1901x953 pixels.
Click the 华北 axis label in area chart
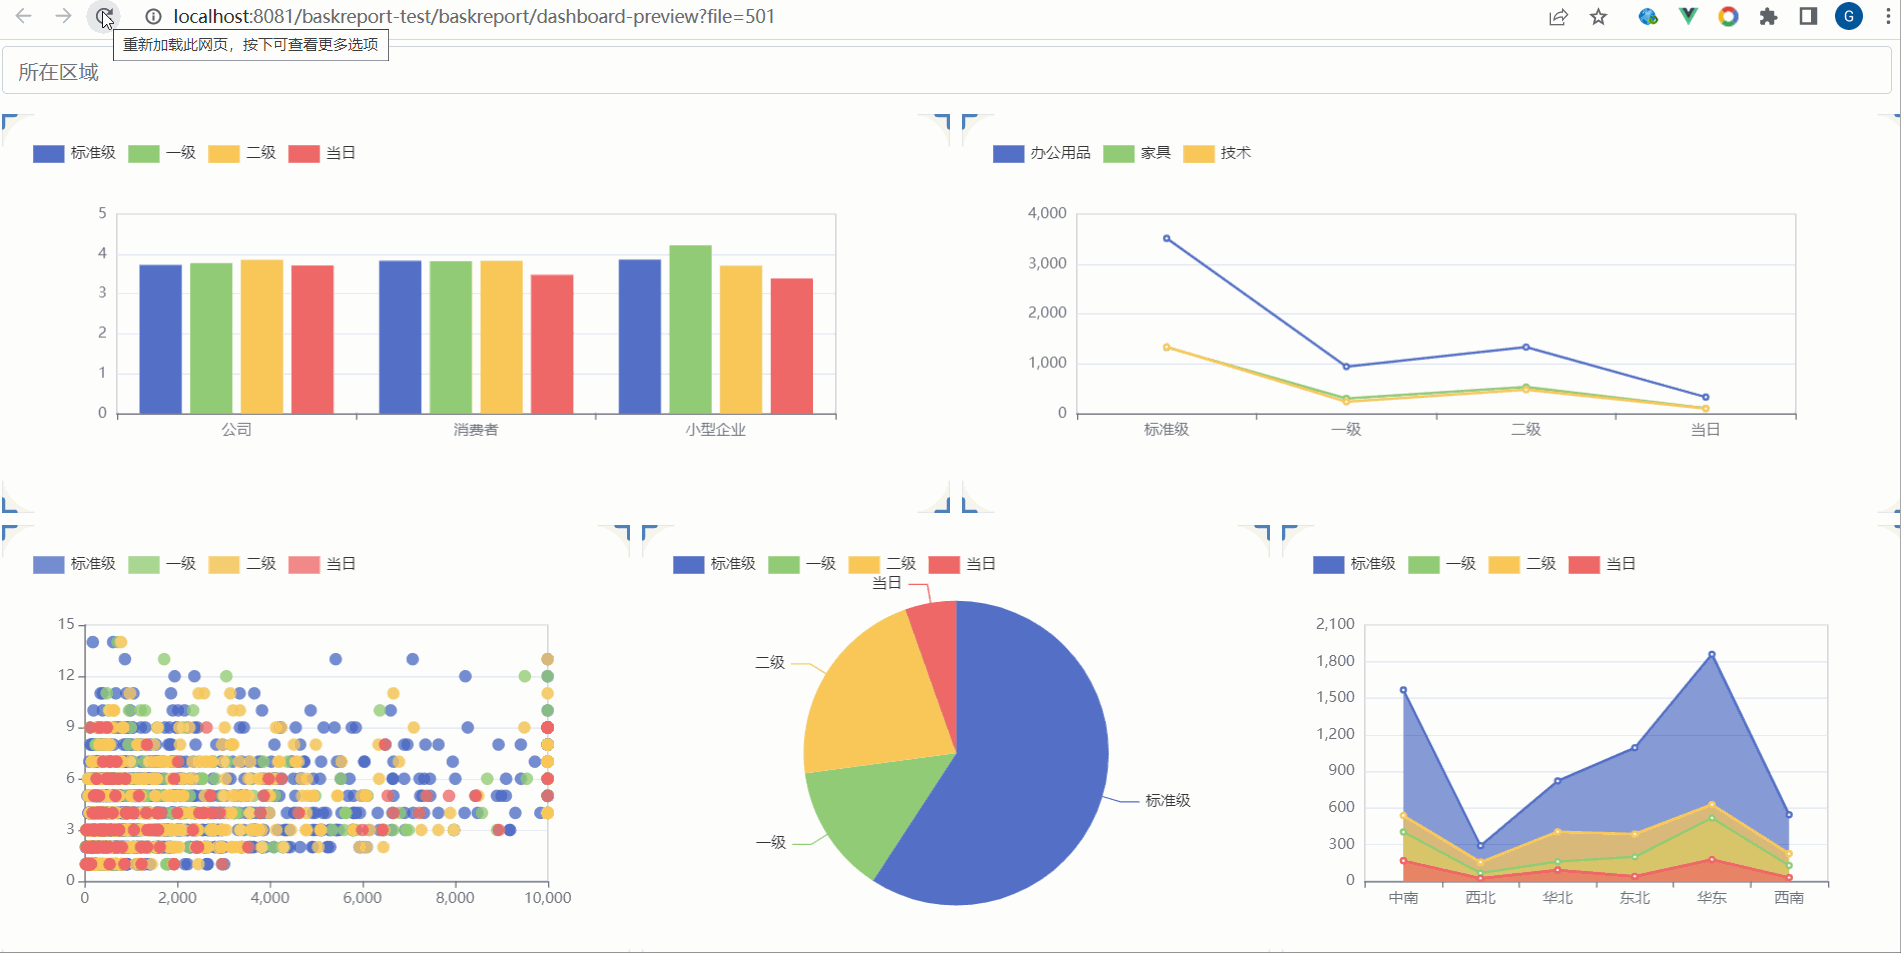pyautogui.click(x=1558, y=898)
